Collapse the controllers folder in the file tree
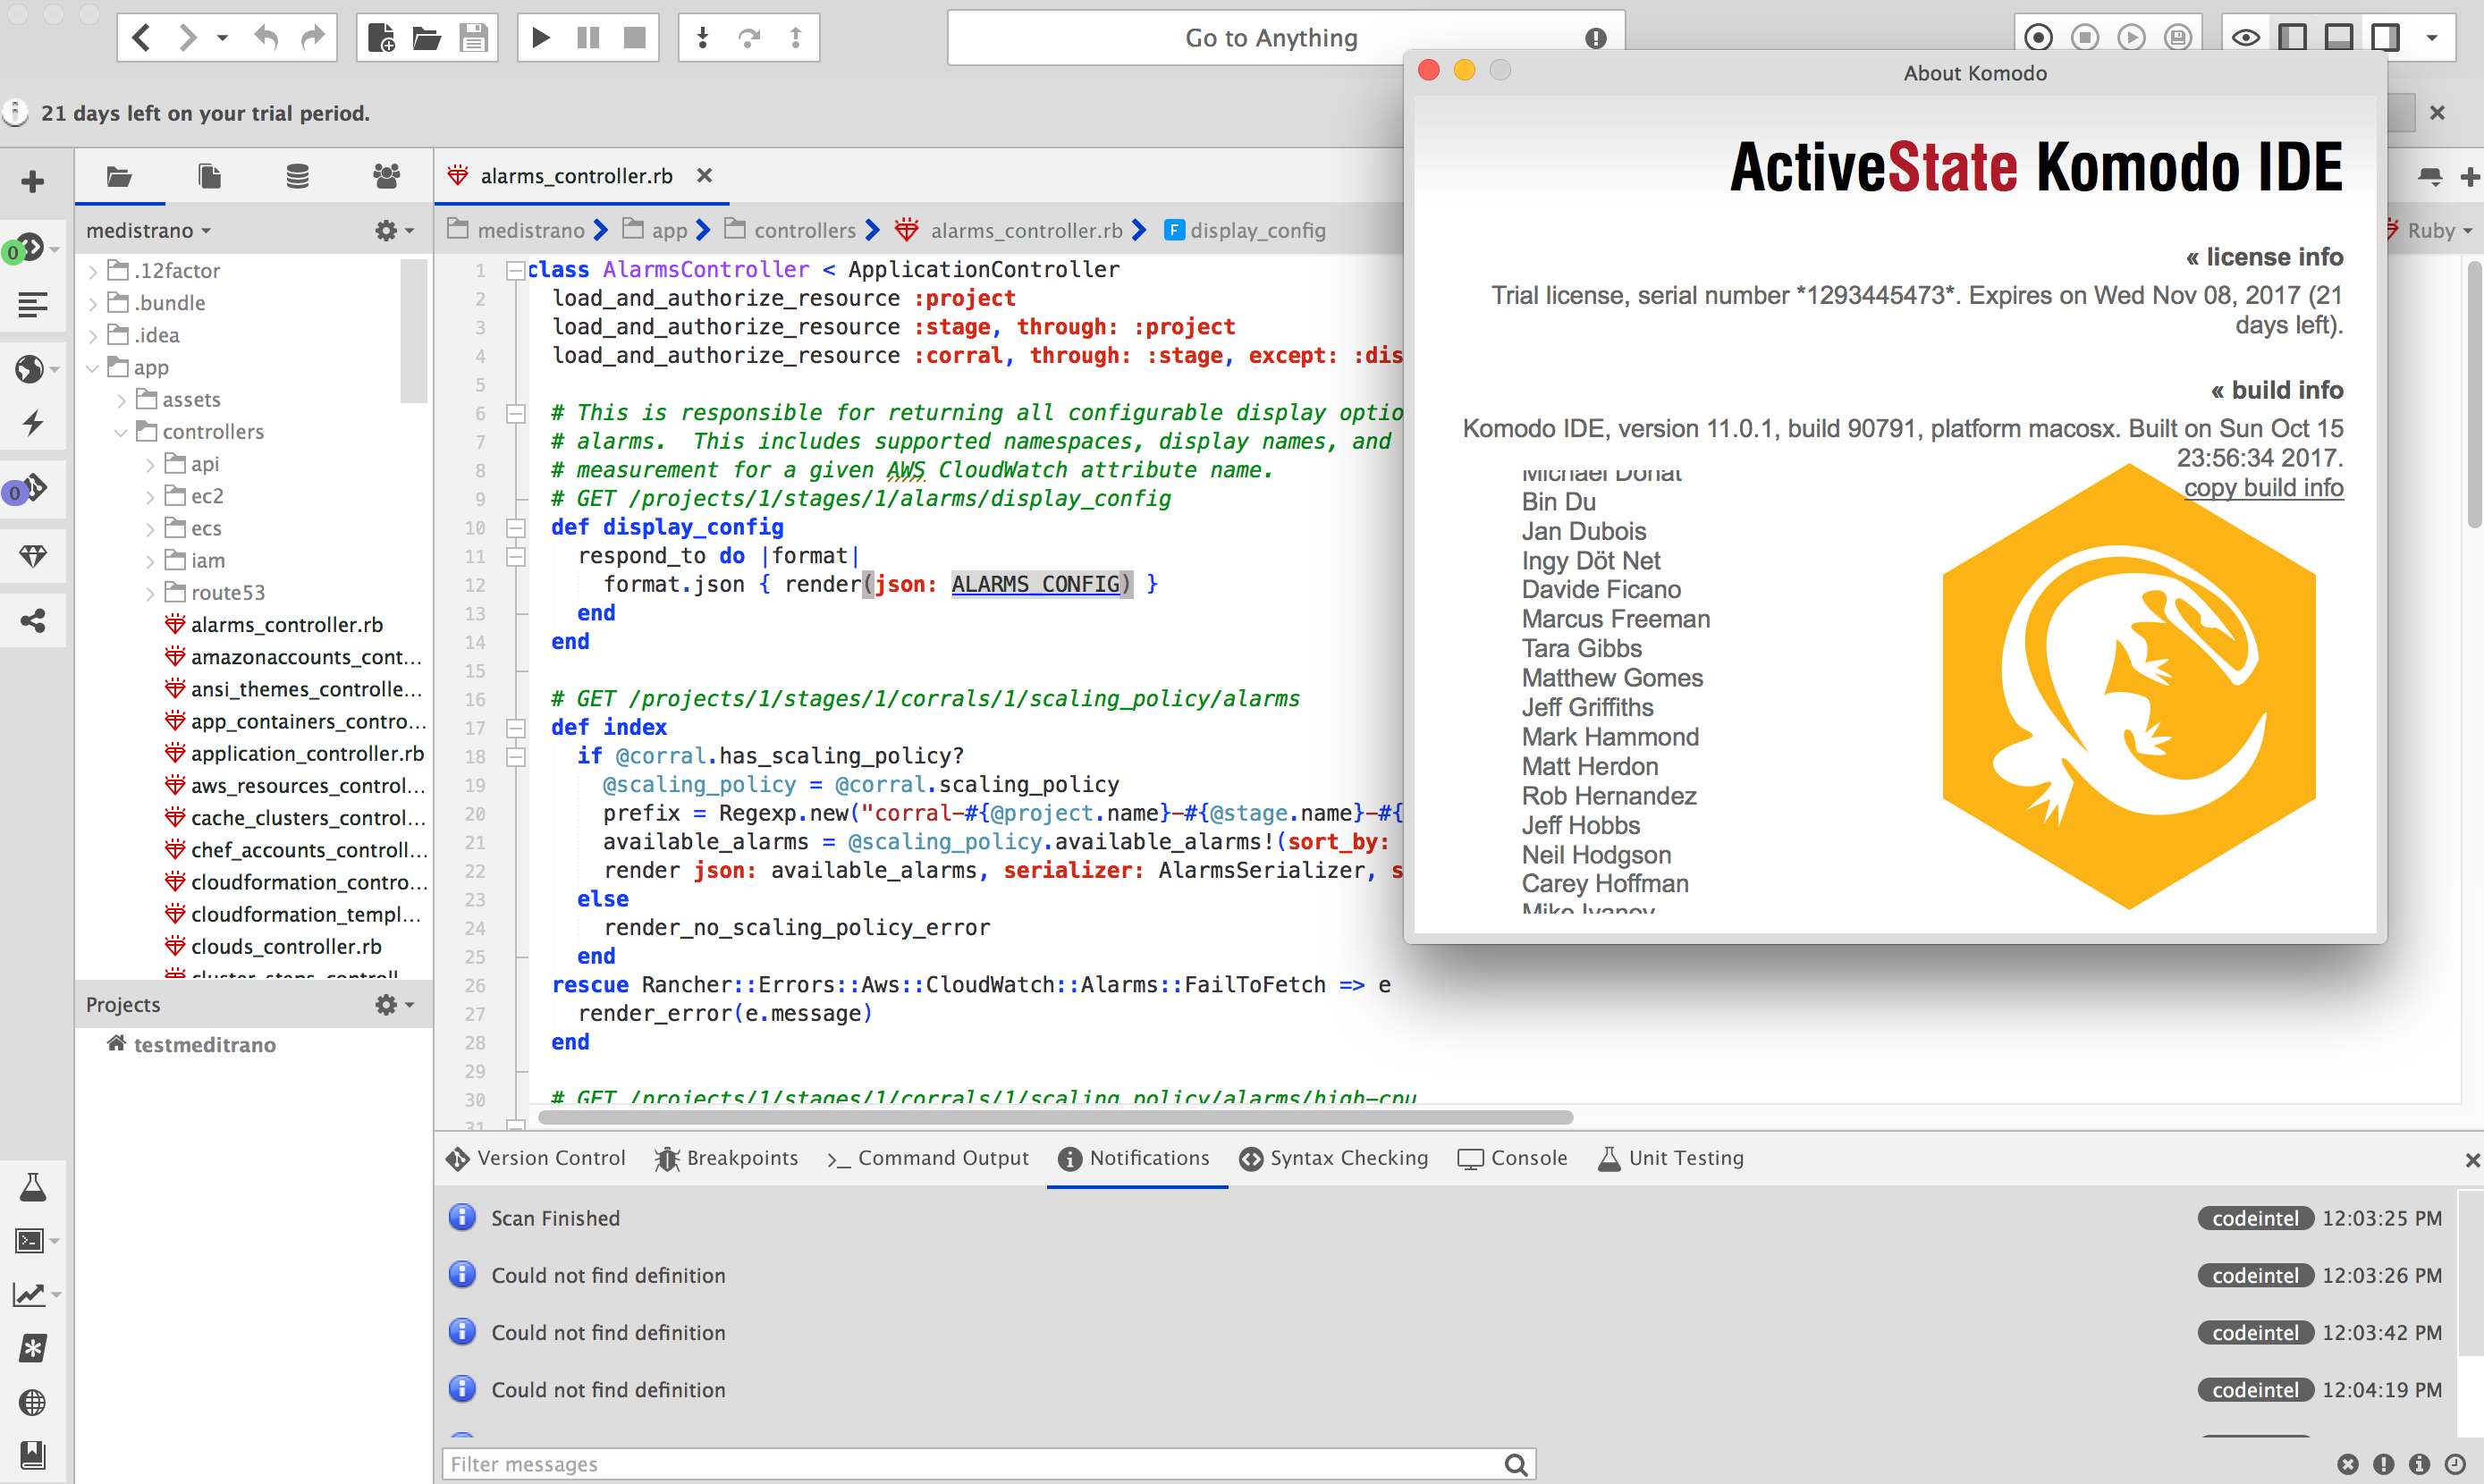This screenshot has height=1484, width=2484. tap(121, 432)
